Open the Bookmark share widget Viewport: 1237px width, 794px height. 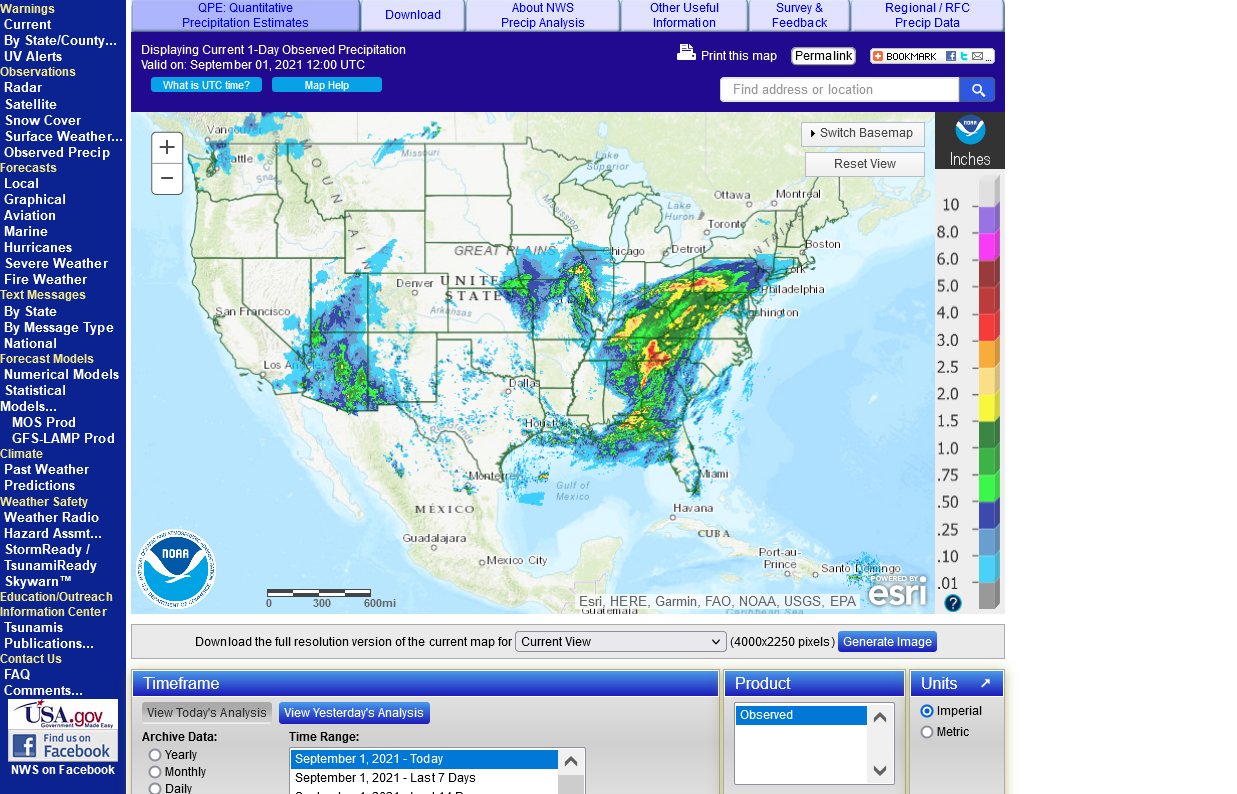(932, 56)
